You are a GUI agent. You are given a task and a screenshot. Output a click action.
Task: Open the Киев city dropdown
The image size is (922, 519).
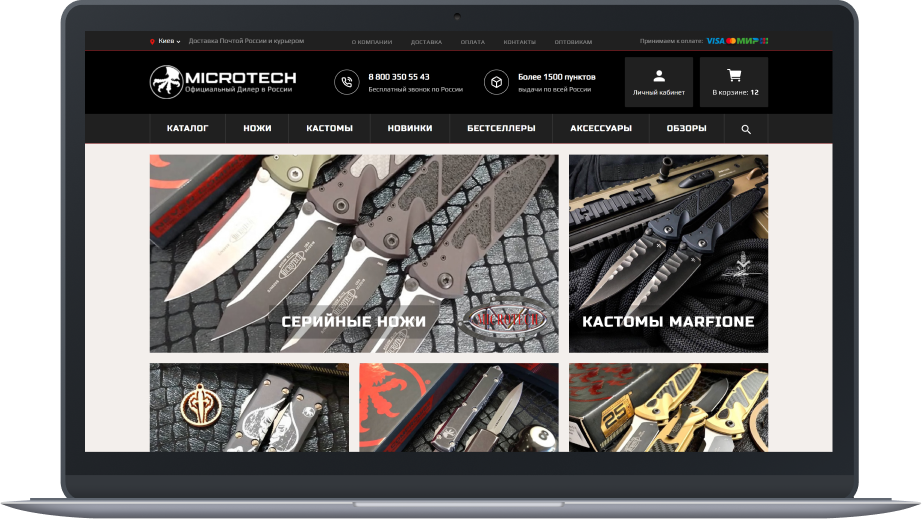(169, 41)
